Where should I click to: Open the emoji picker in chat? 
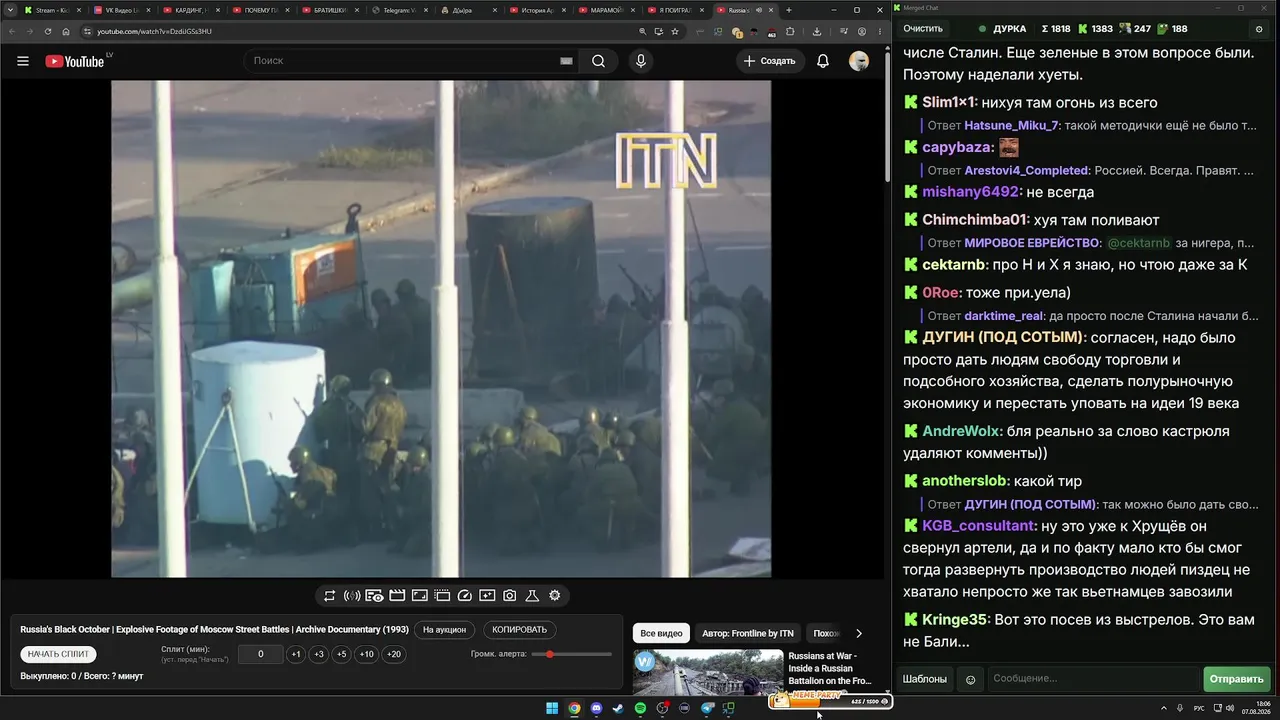(970, 680)
